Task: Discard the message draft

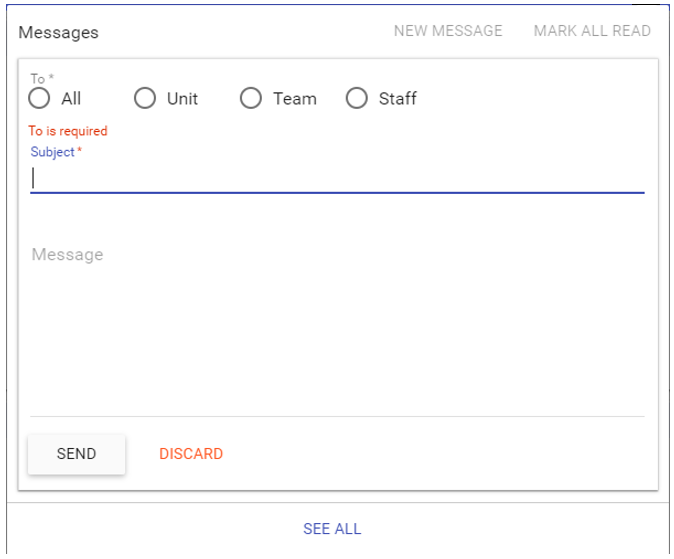Action: 191,454
